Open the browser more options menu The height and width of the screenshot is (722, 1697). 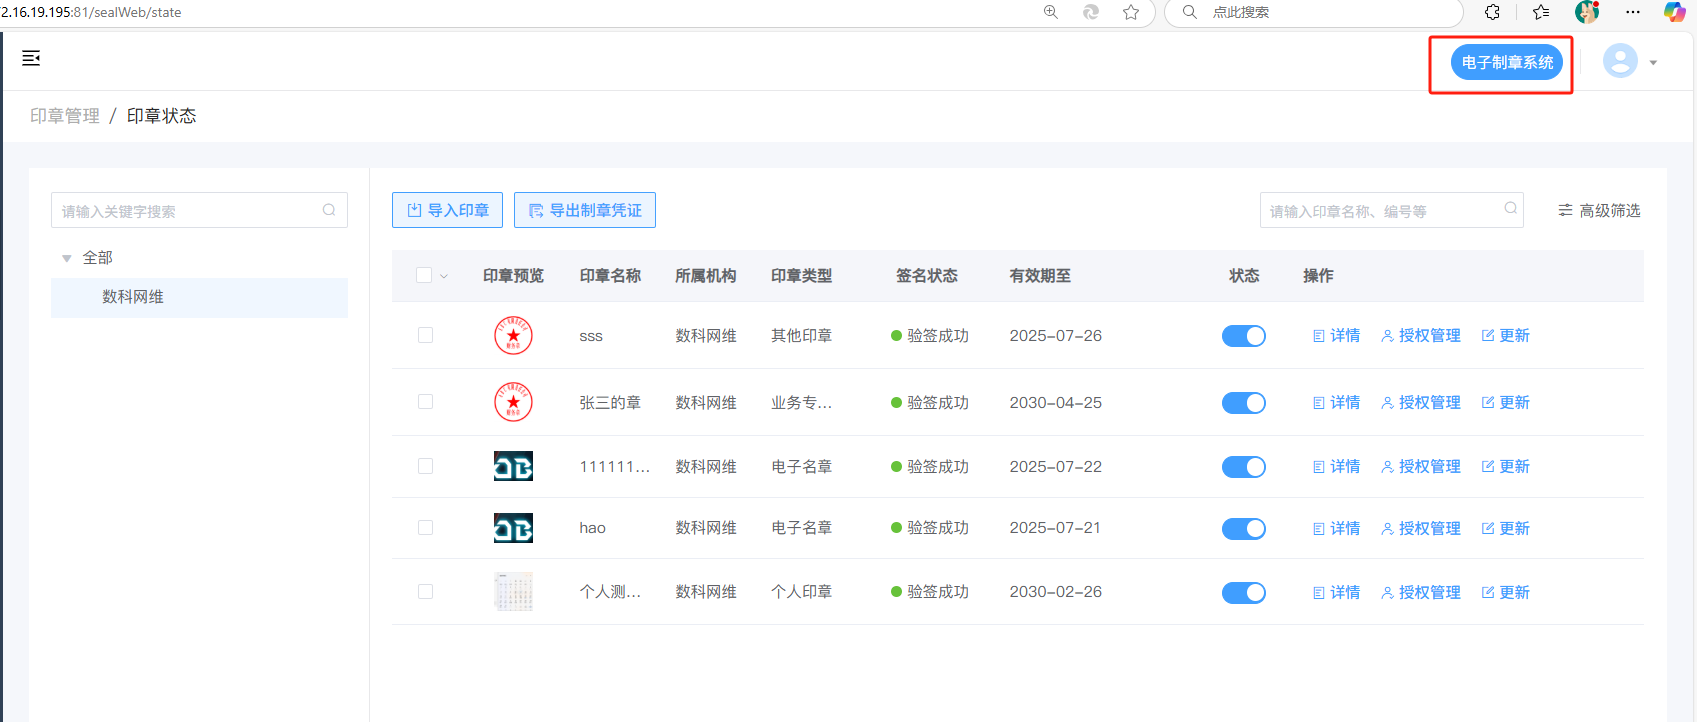pos(1633,12)
